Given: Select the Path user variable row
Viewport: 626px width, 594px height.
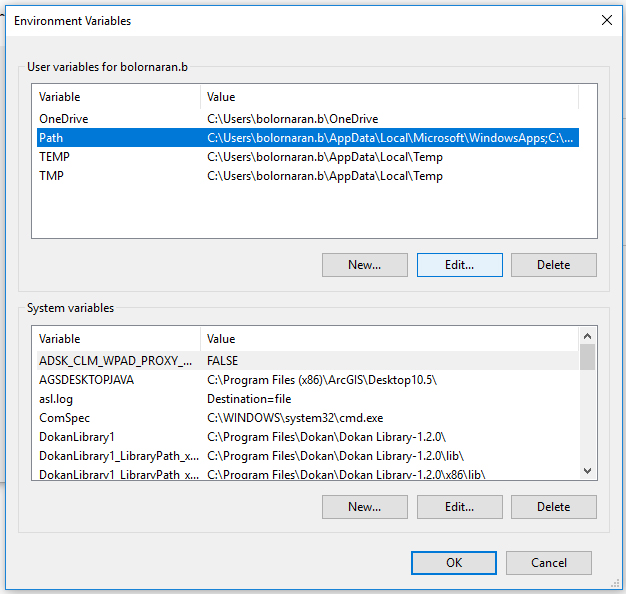Looking at the screenshot, I should (x=308, y=138).
